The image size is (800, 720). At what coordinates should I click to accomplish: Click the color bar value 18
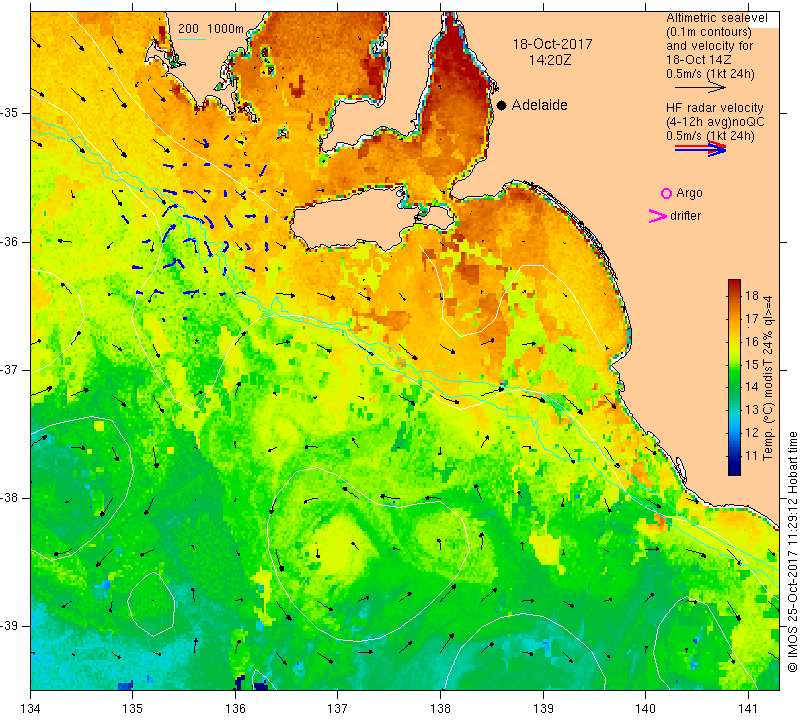752,295
